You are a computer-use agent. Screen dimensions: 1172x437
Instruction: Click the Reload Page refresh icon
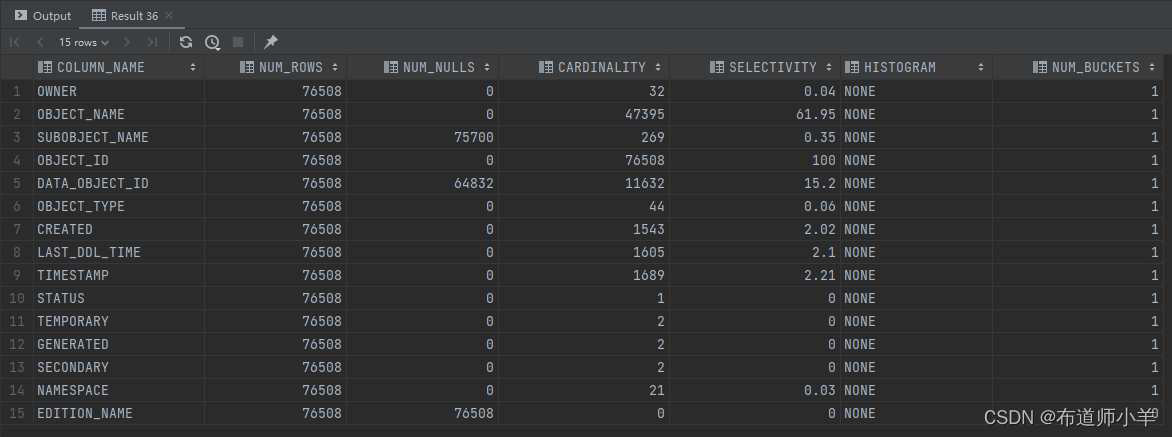coord(186,42)
